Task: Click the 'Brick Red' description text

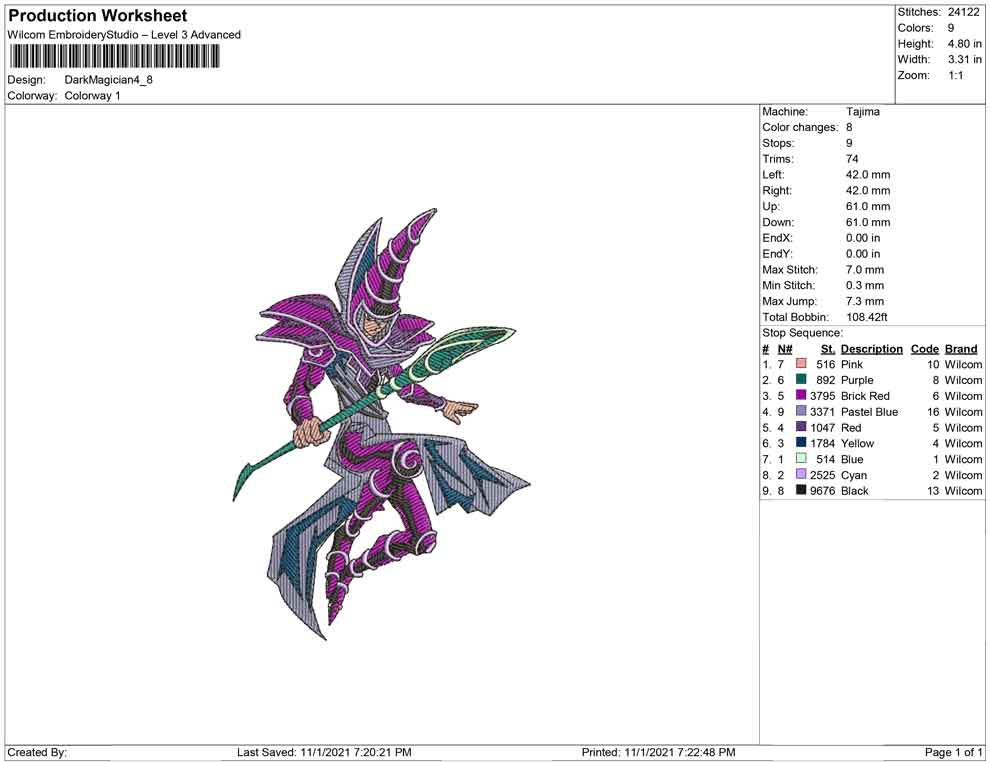Action: [x=865, y=396]
